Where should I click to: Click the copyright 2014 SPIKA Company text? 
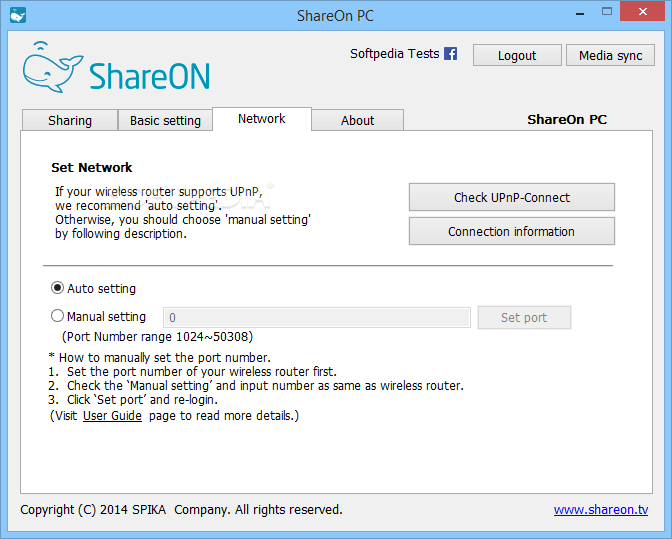181,509
